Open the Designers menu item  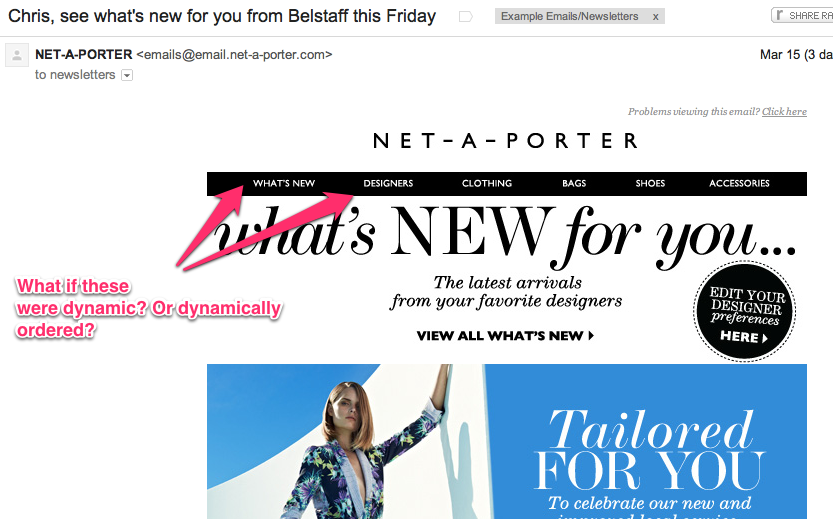click(x=388, y=184)
